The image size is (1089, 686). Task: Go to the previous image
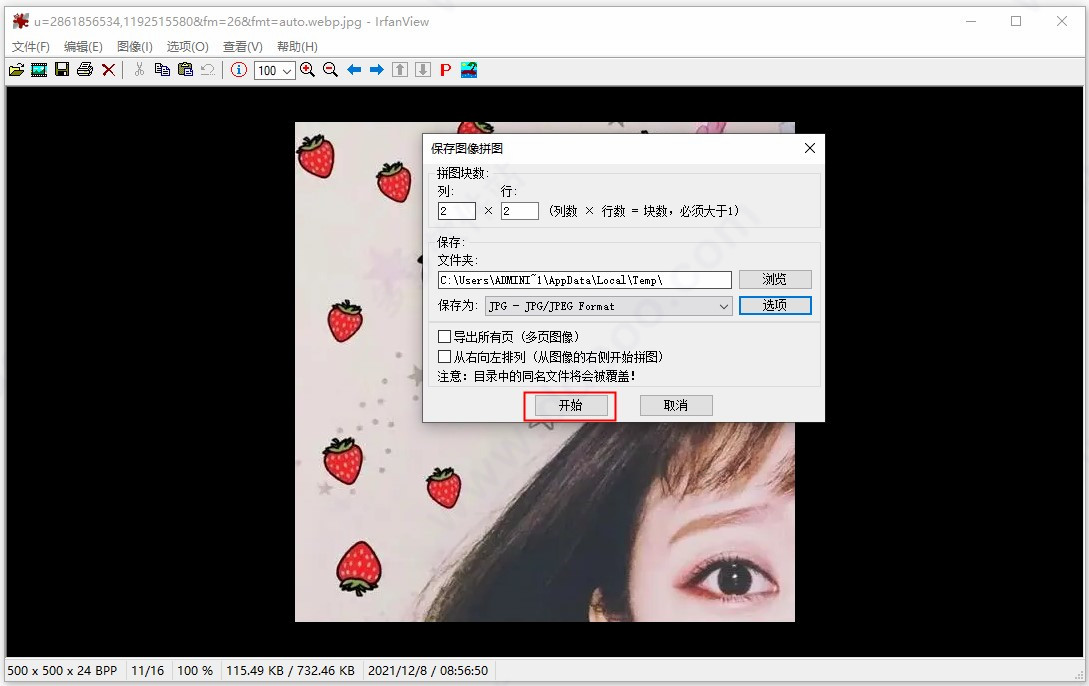[x=353, y=69]
